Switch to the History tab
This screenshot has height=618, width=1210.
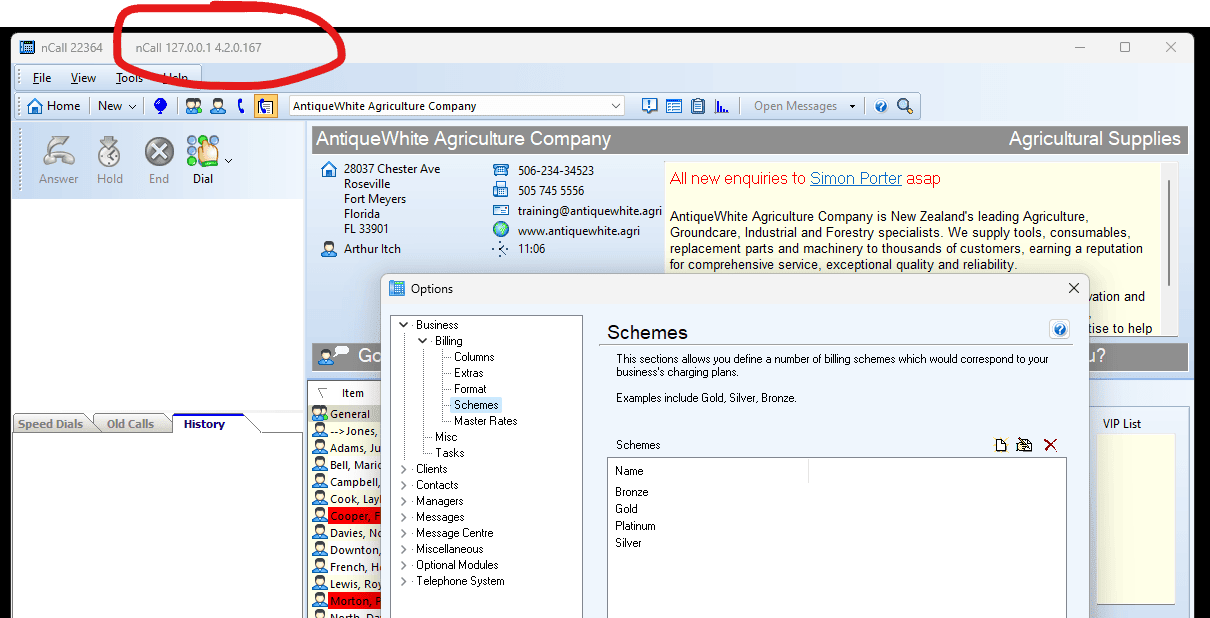(x=204, y=424)
